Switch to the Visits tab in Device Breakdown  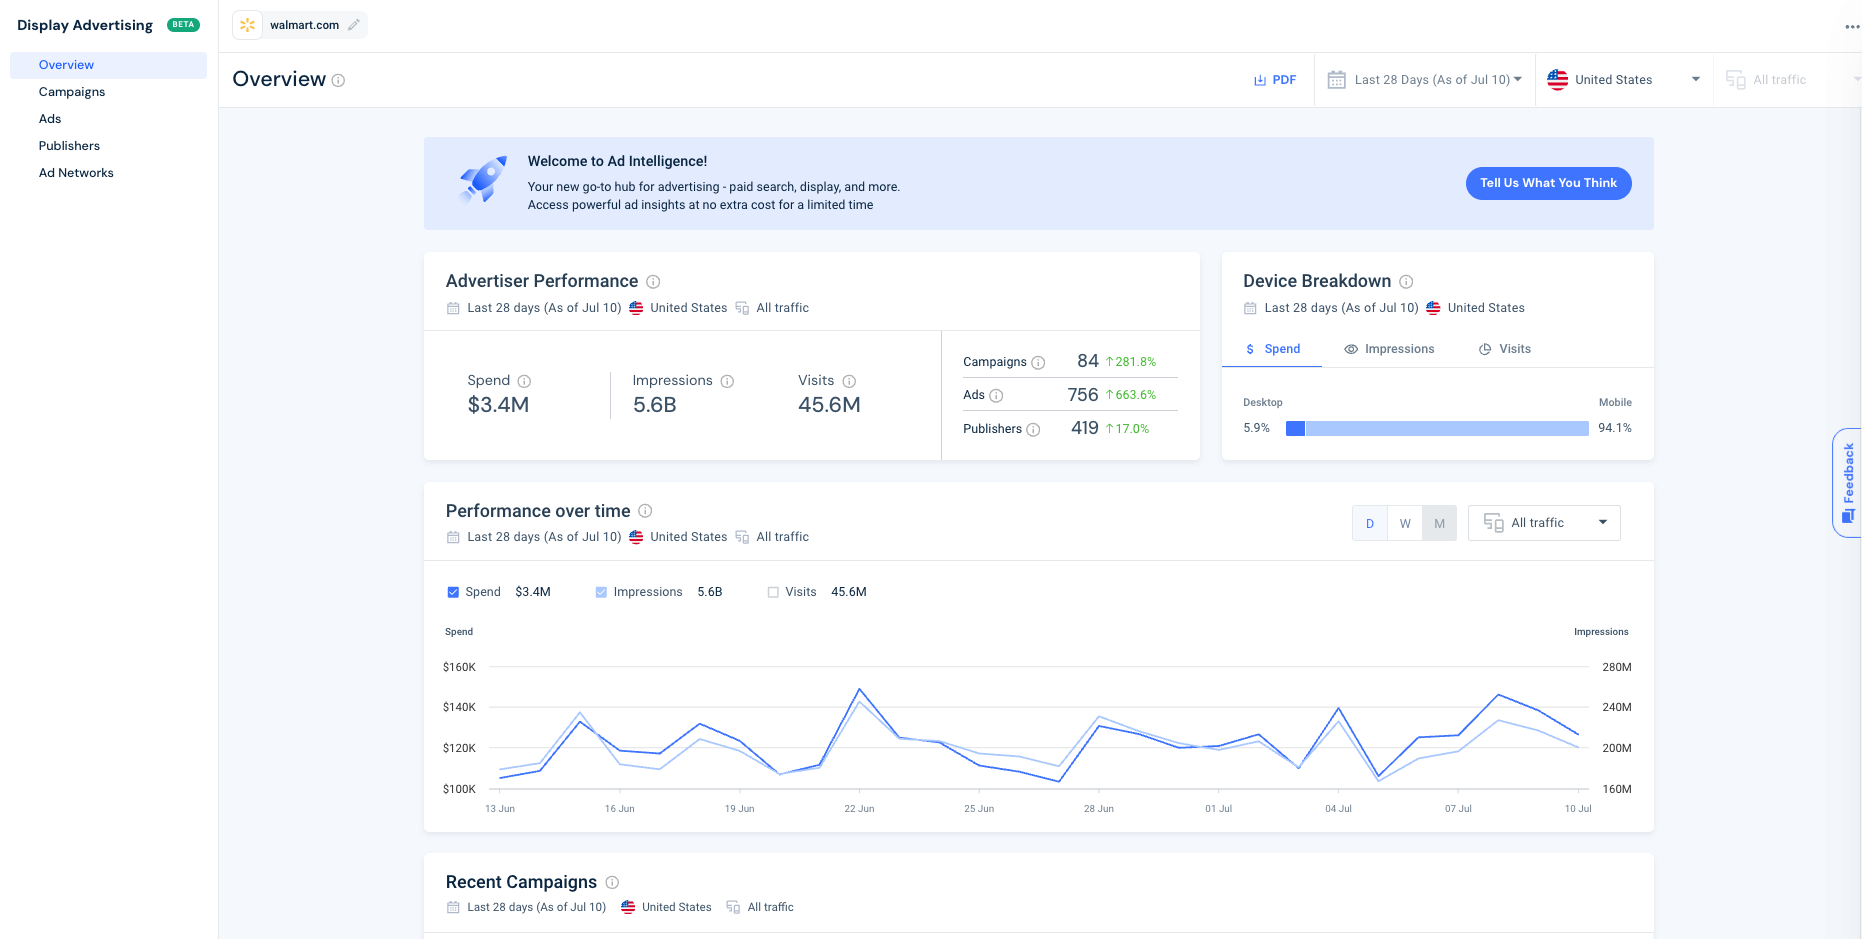[1505, 348]
